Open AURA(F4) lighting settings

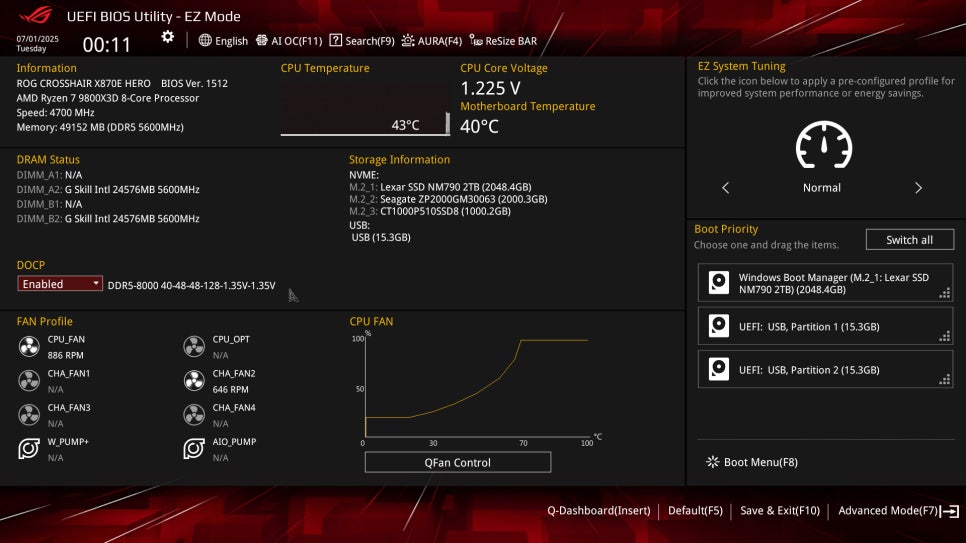(x=431, y=41)
